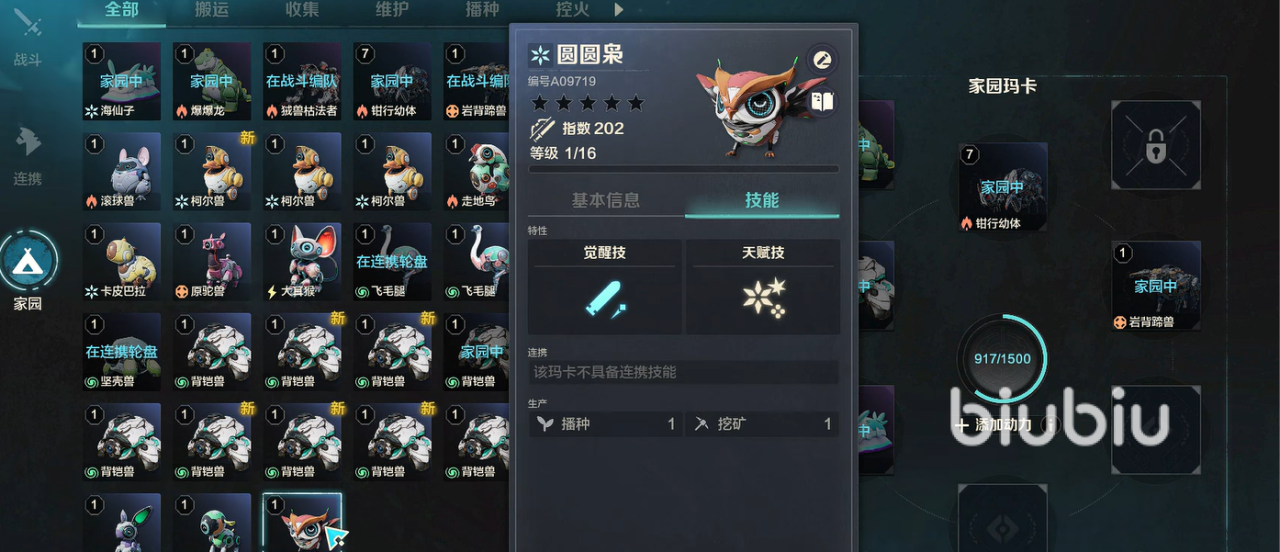
Task: Click the 917/1500 power progress ring
Action: 1002,358
